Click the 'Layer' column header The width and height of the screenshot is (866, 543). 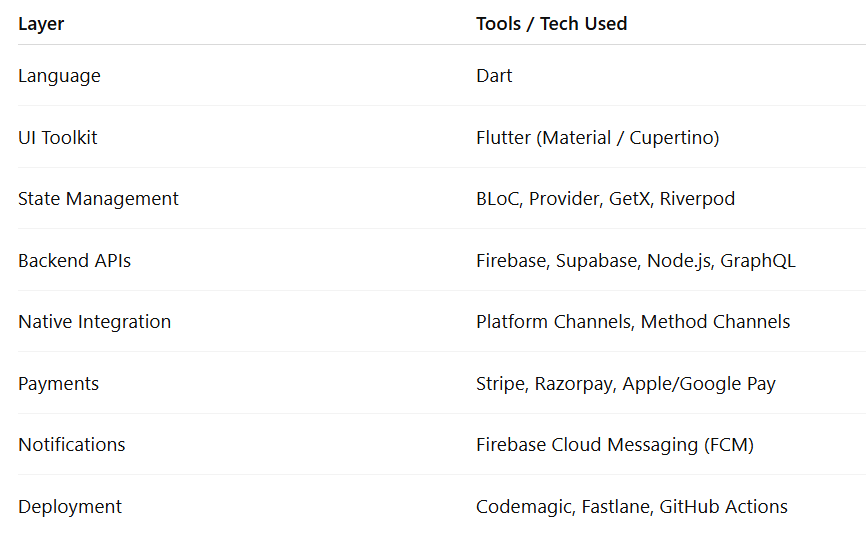pos(41,23)
